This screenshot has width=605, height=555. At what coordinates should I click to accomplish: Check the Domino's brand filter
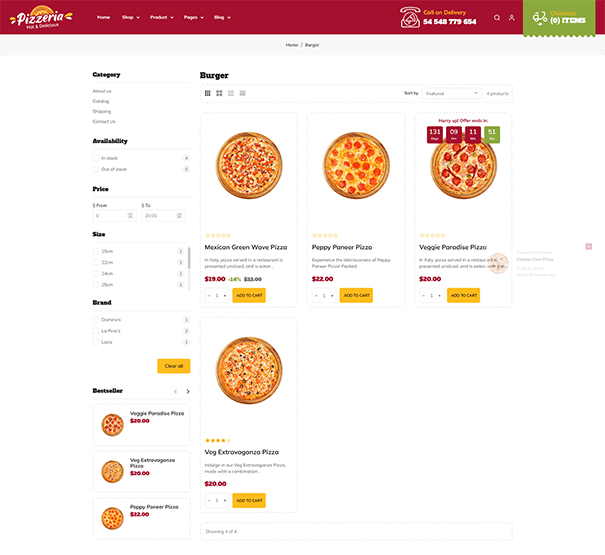[x=96, y=320]
